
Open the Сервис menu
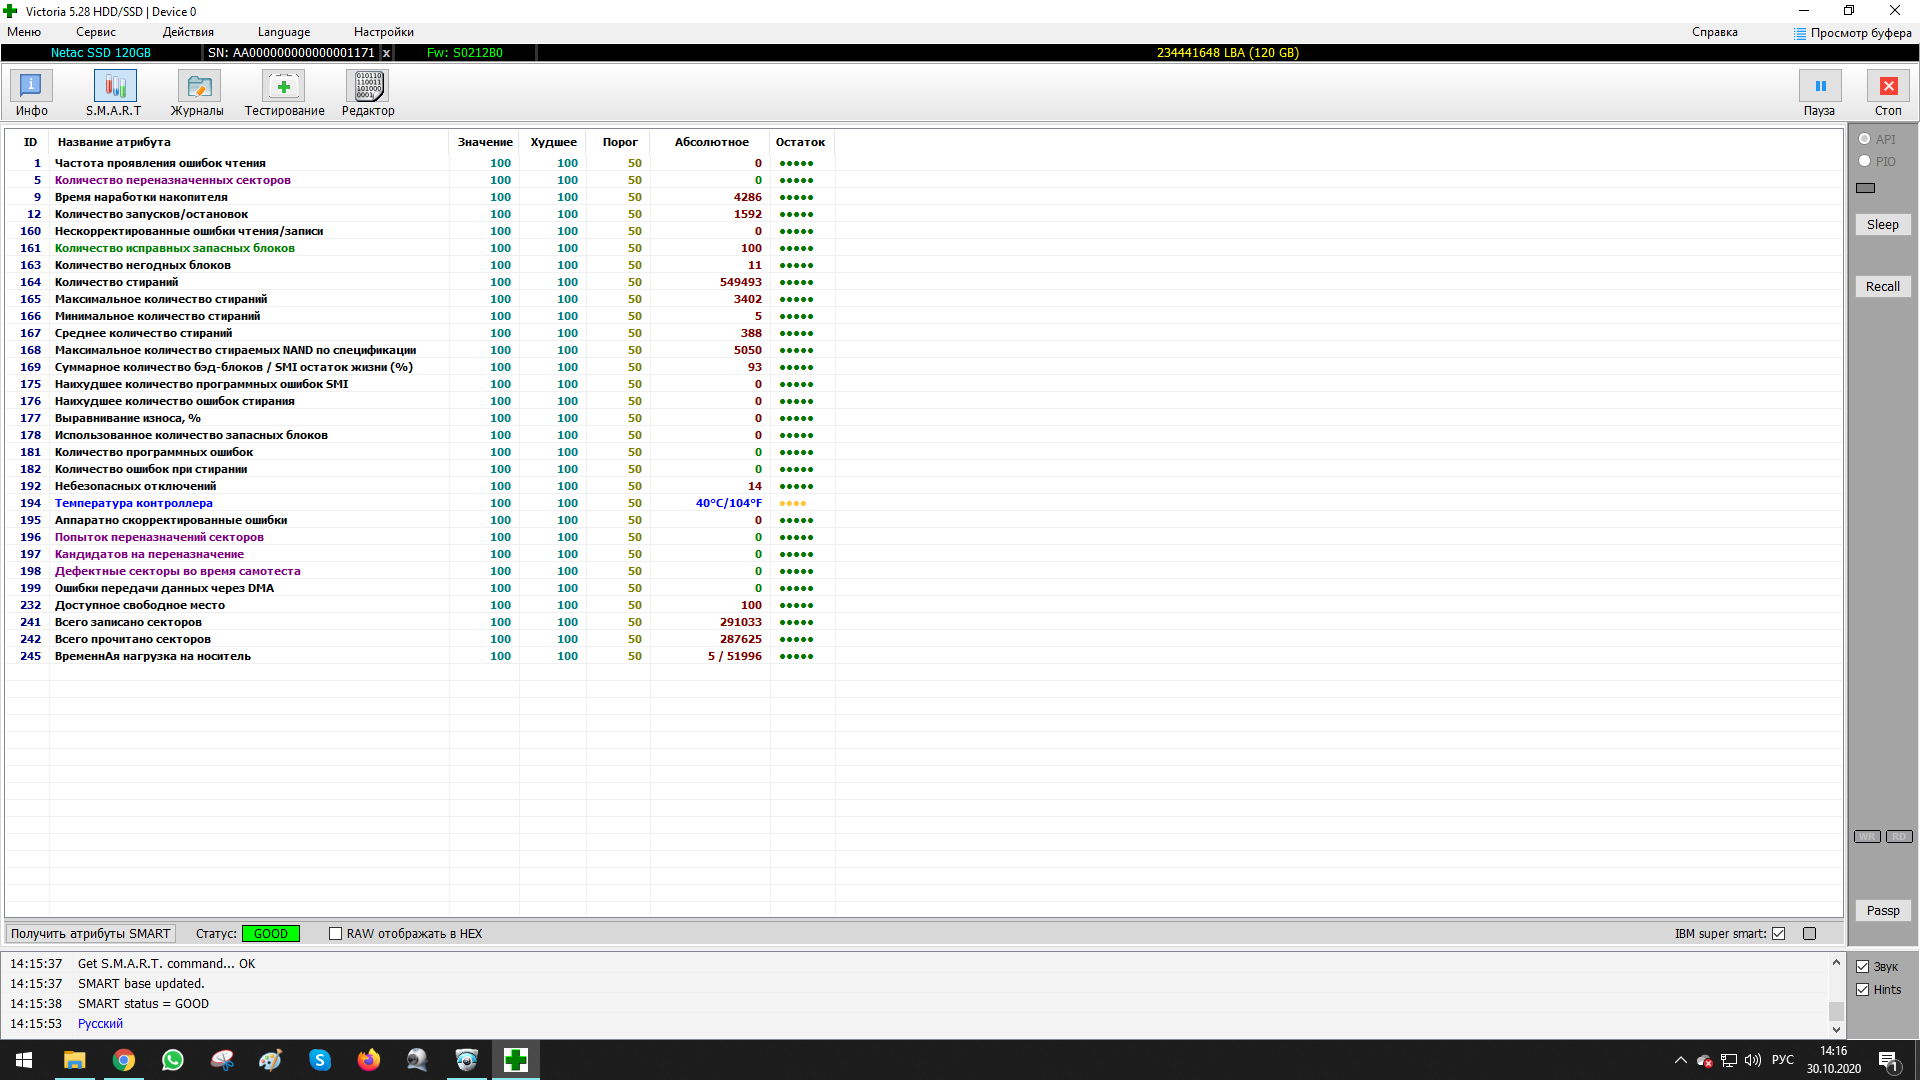[96, 32]
